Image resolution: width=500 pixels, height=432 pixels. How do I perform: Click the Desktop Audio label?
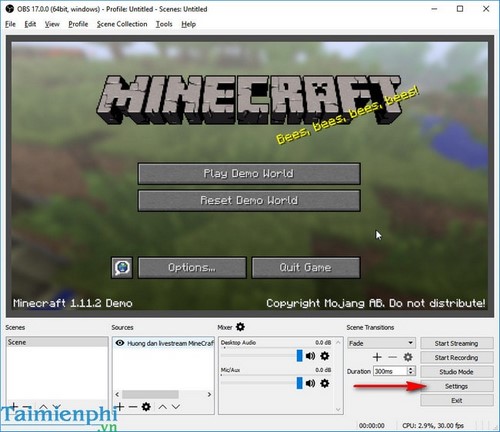point(238,343)
